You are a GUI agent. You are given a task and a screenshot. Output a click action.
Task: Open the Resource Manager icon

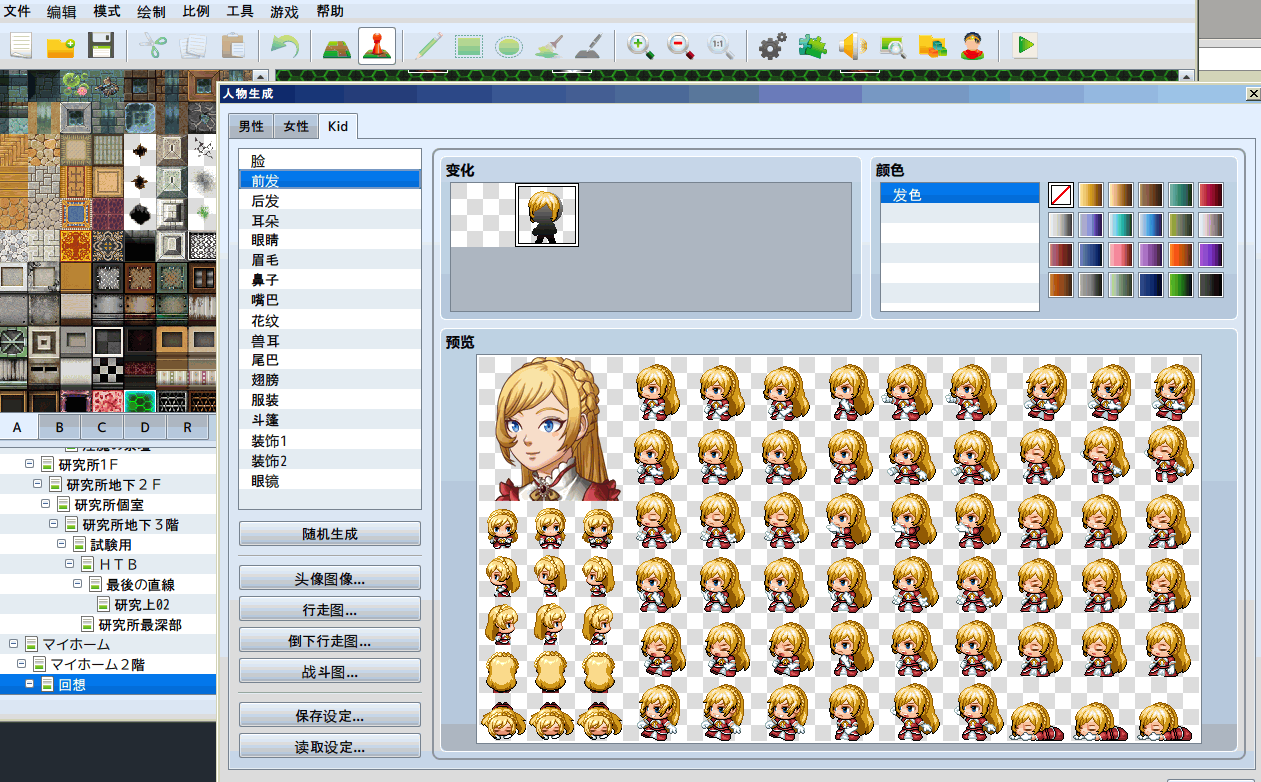coord(932,46)
